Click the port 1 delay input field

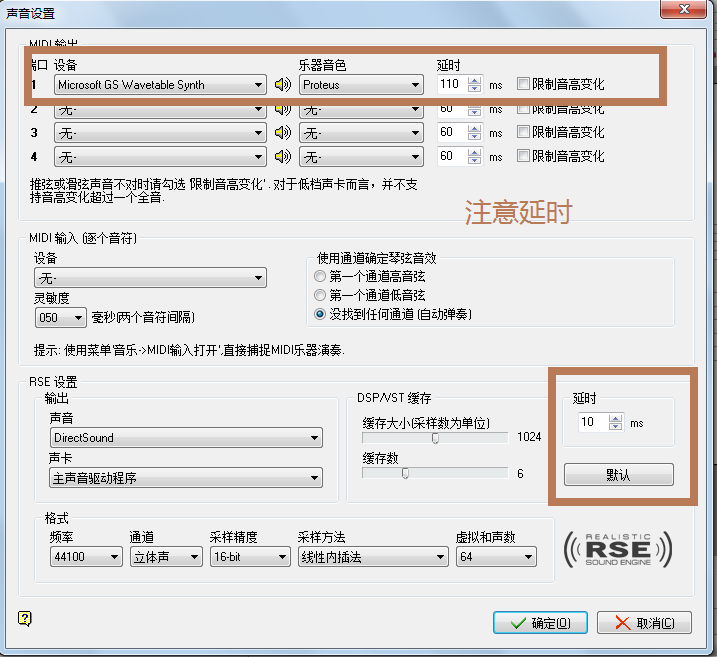point(451,85)
